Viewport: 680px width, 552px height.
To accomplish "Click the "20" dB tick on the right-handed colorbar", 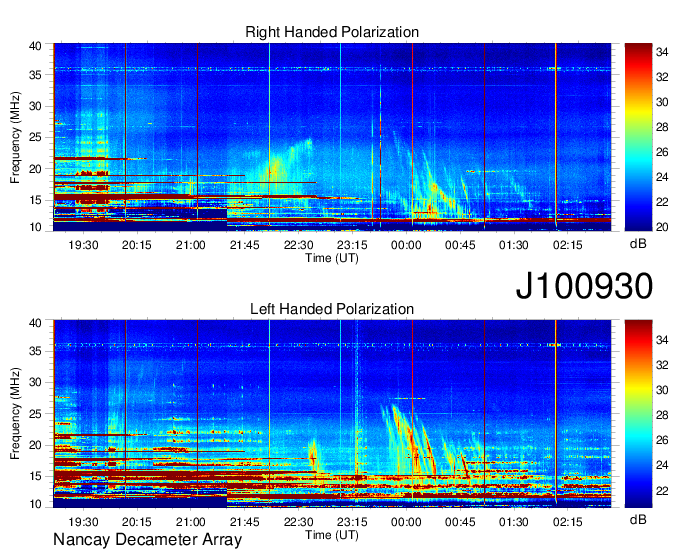I will tap(662, 227).
